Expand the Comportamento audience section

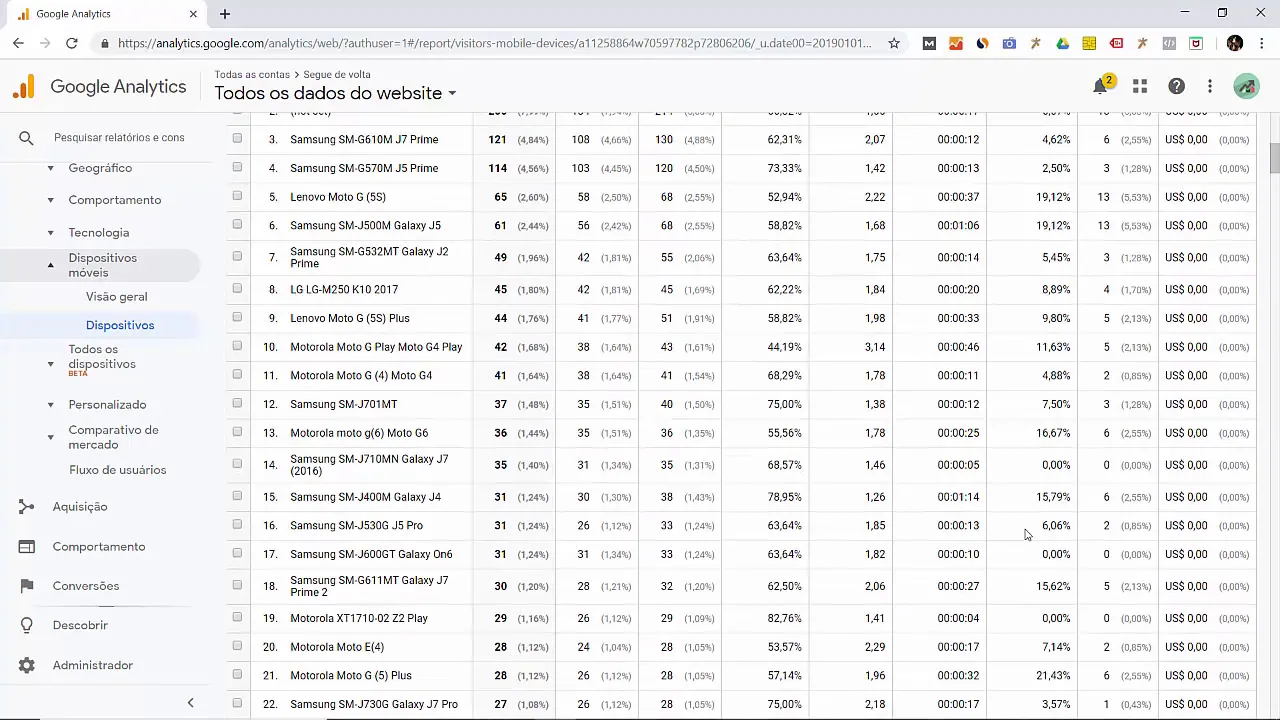(x=50, y=201)
